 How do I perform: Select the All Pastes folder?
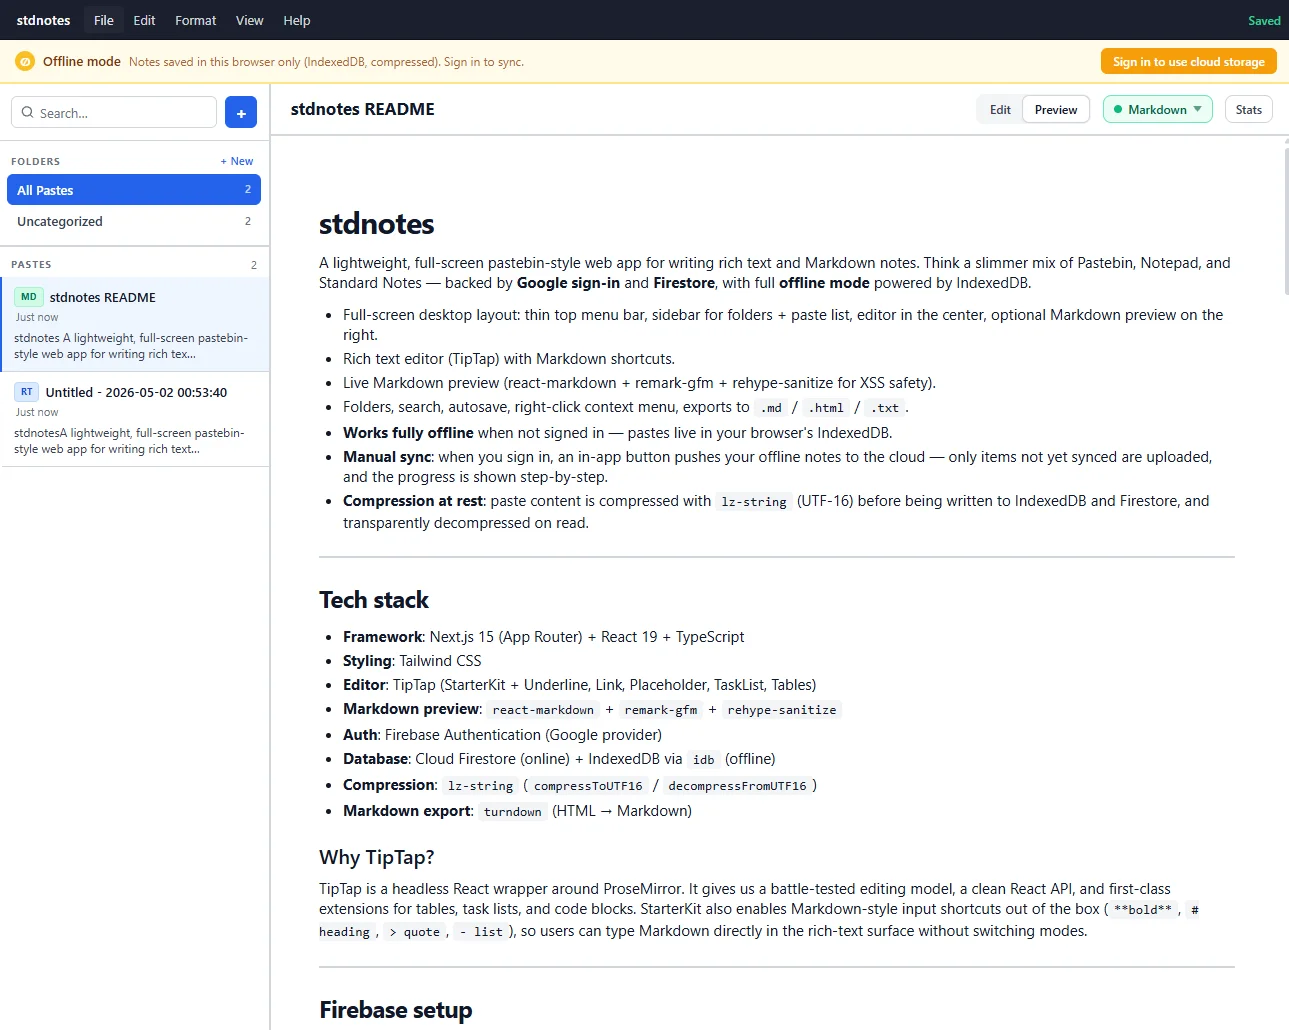coord(134,190)
